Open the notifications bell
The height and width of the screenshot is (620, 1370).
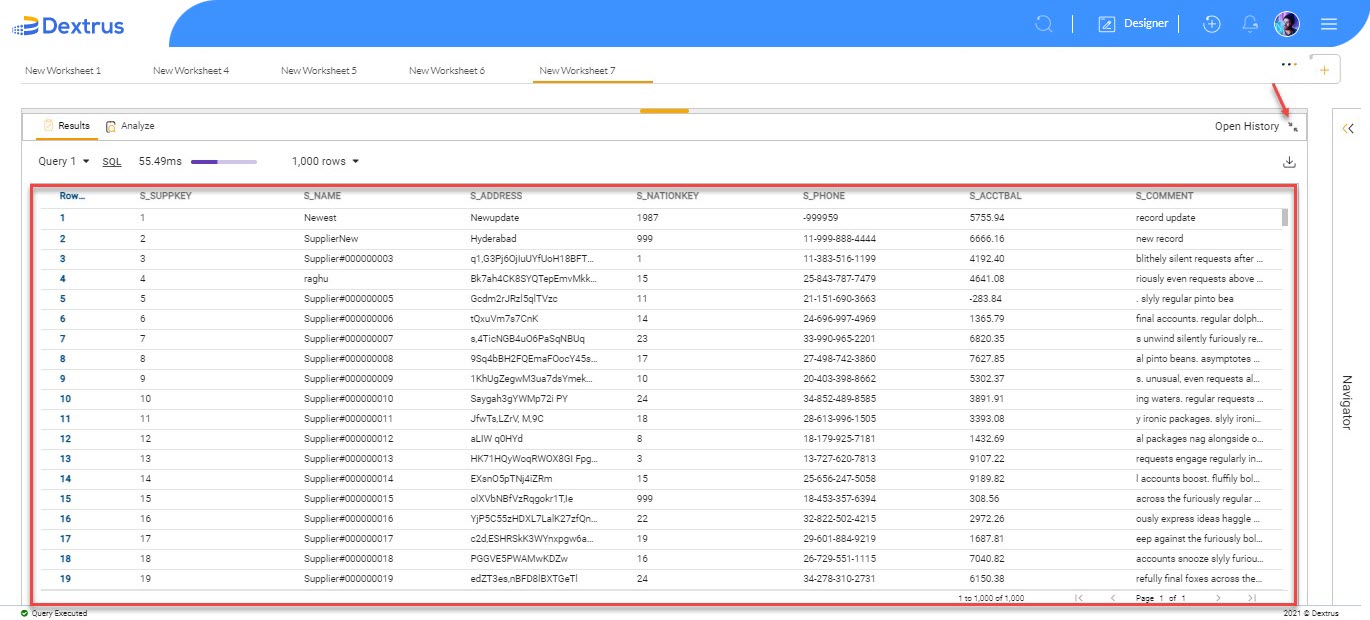pyautogui.click(x=1250, y=23)
